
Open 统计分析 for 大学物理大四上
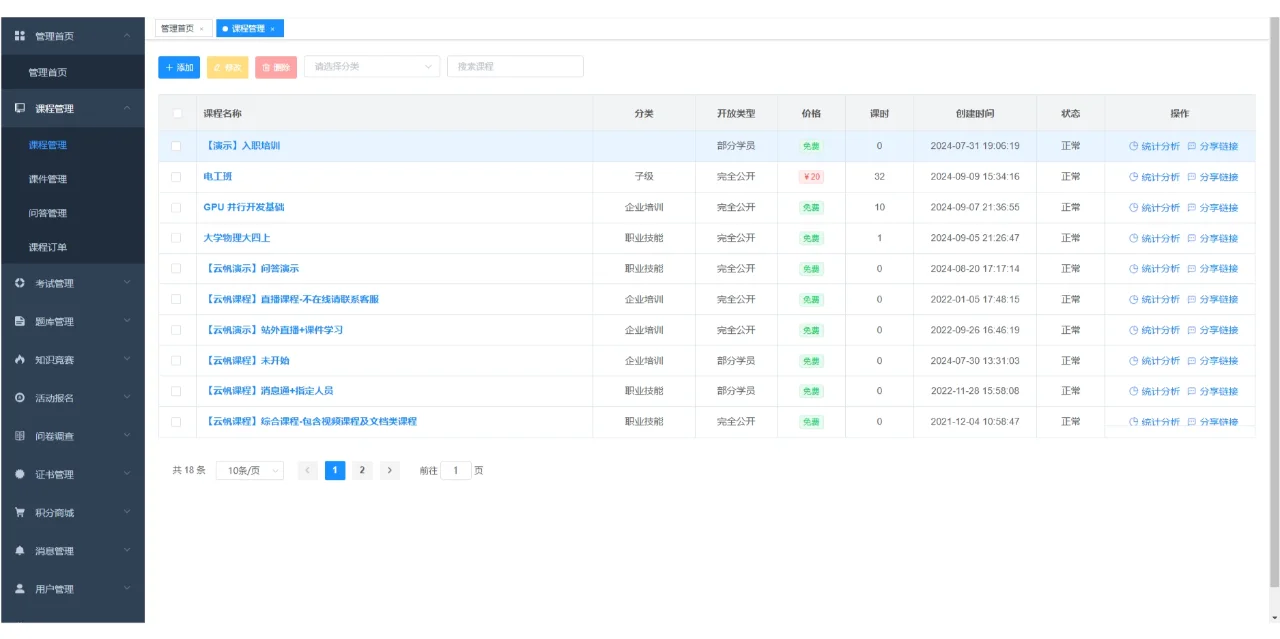(1154, 238)
